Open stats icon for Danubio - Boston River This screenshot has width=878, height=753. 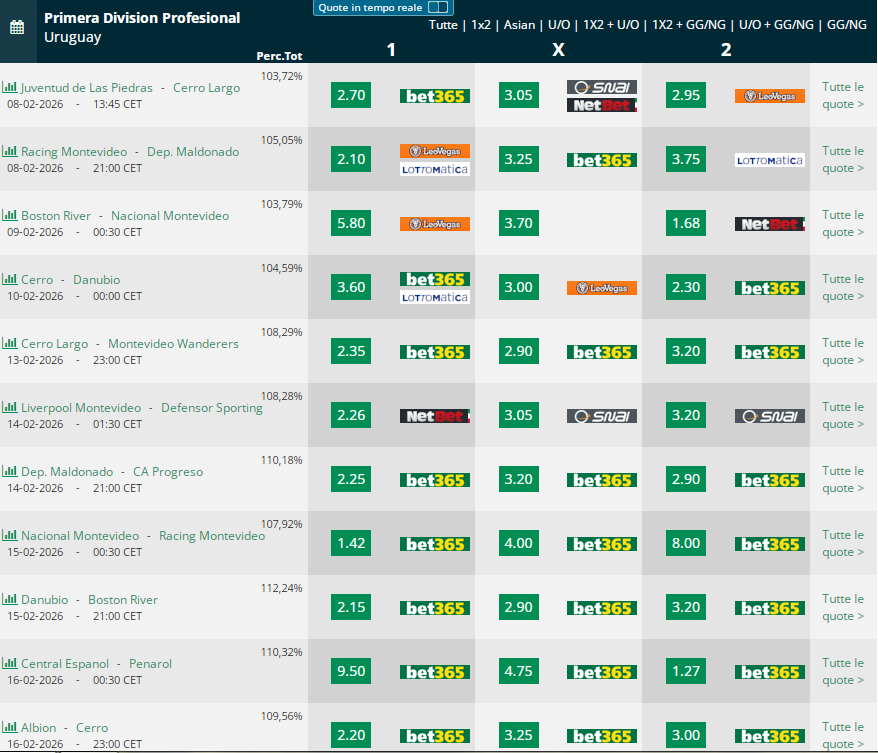[10, 598]
